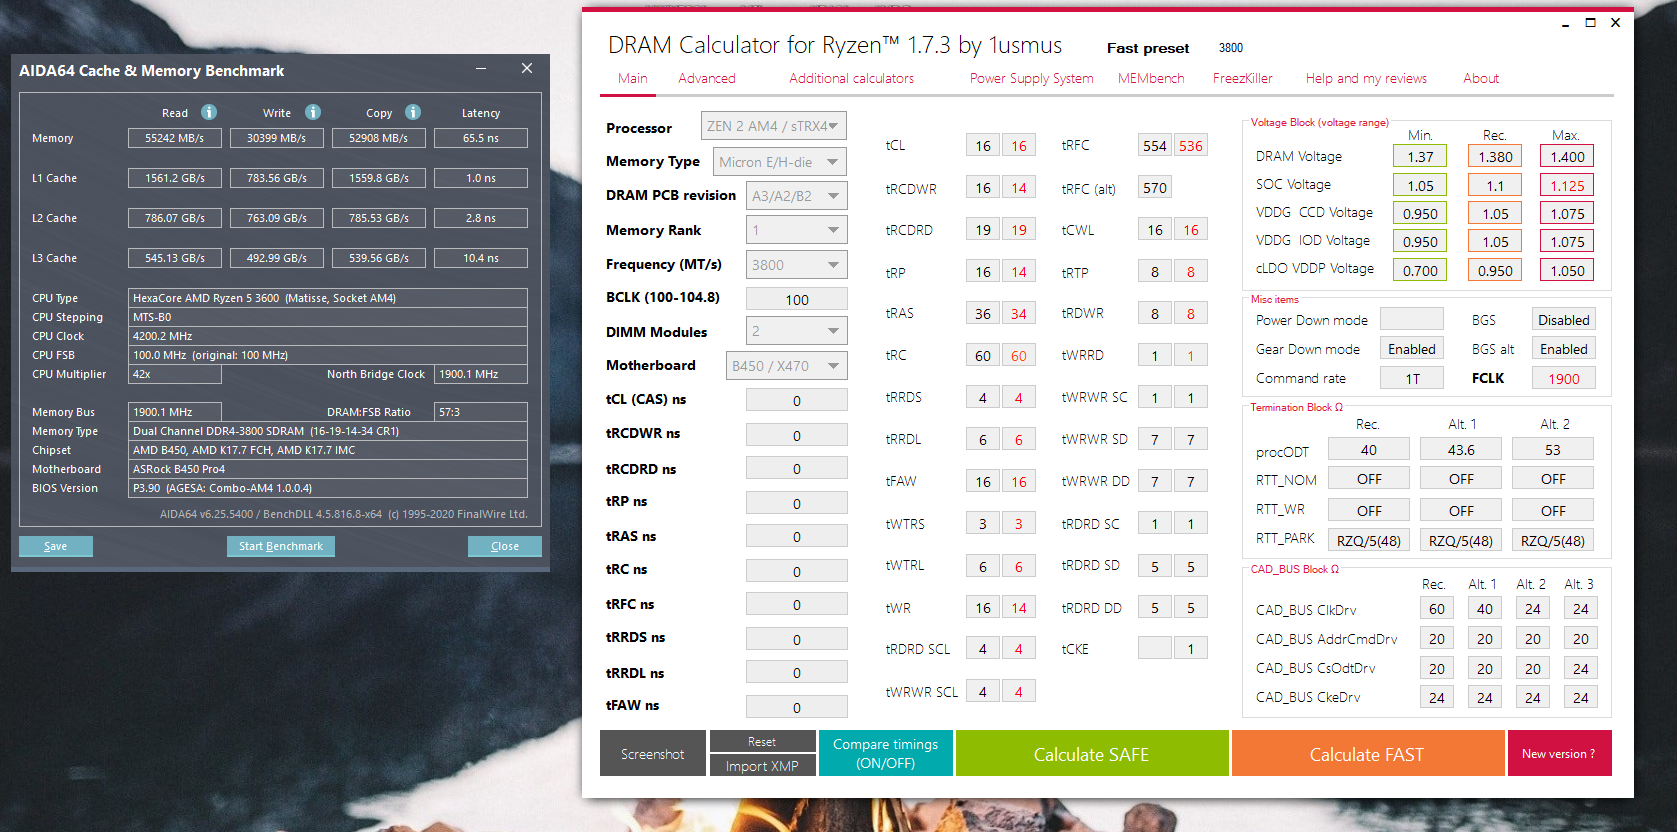Click the Calculate SAFE button
This screenshot has width=1677, height=832.
pyautogui.click(x=1092, y=754)
